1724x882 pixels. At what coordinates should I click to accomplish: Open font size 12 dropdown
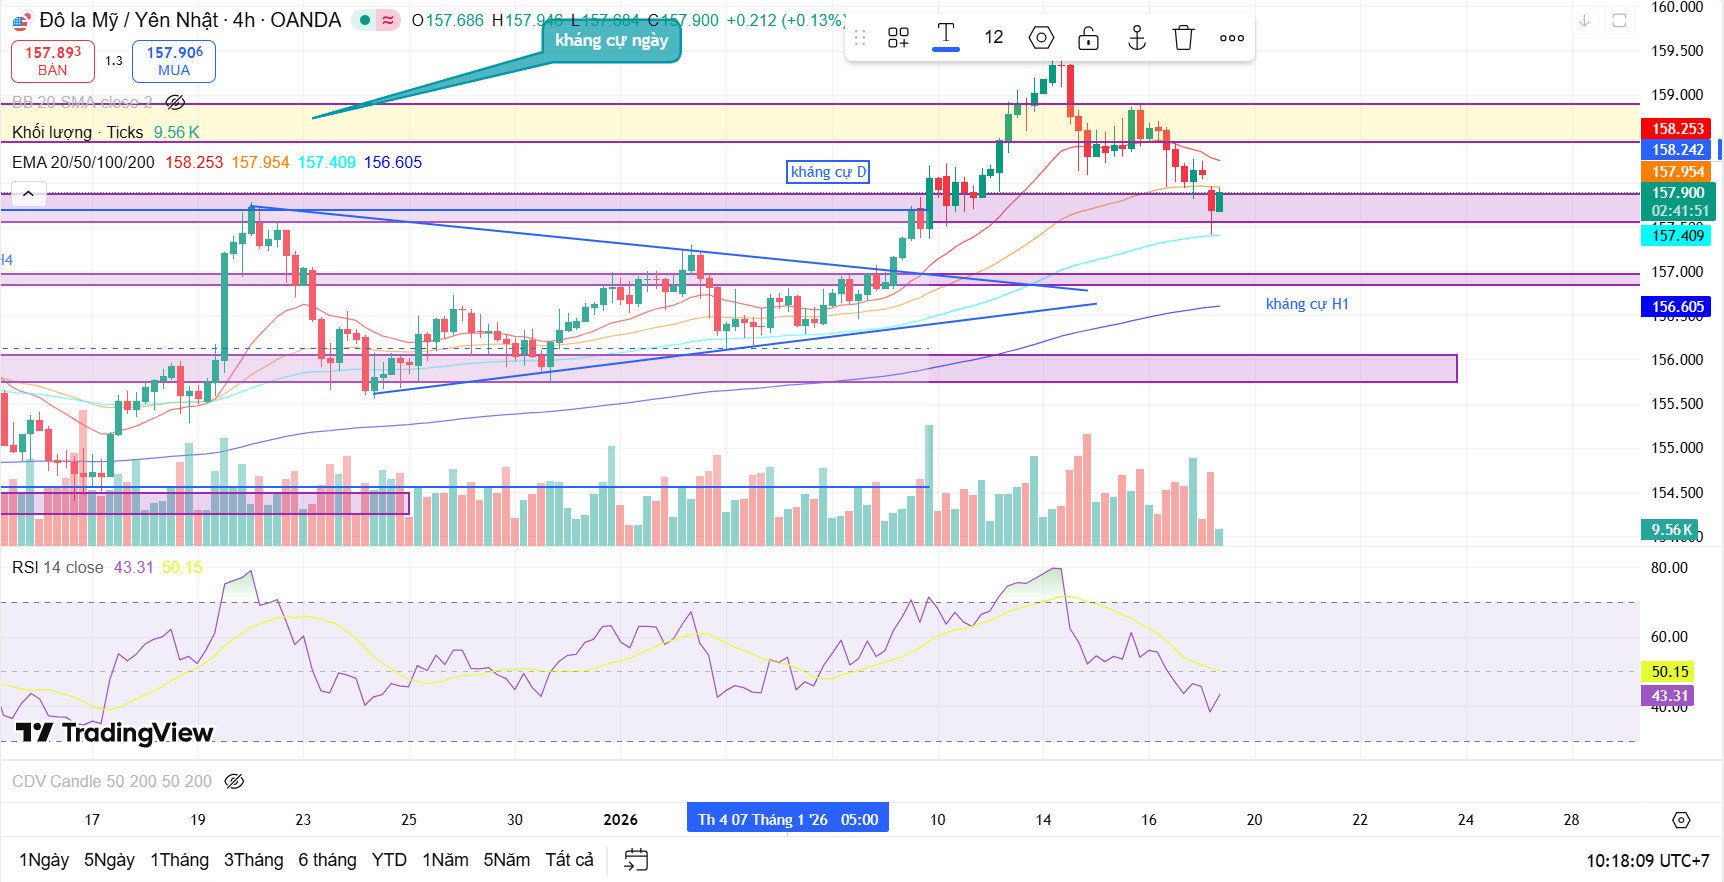click(993, 38)
